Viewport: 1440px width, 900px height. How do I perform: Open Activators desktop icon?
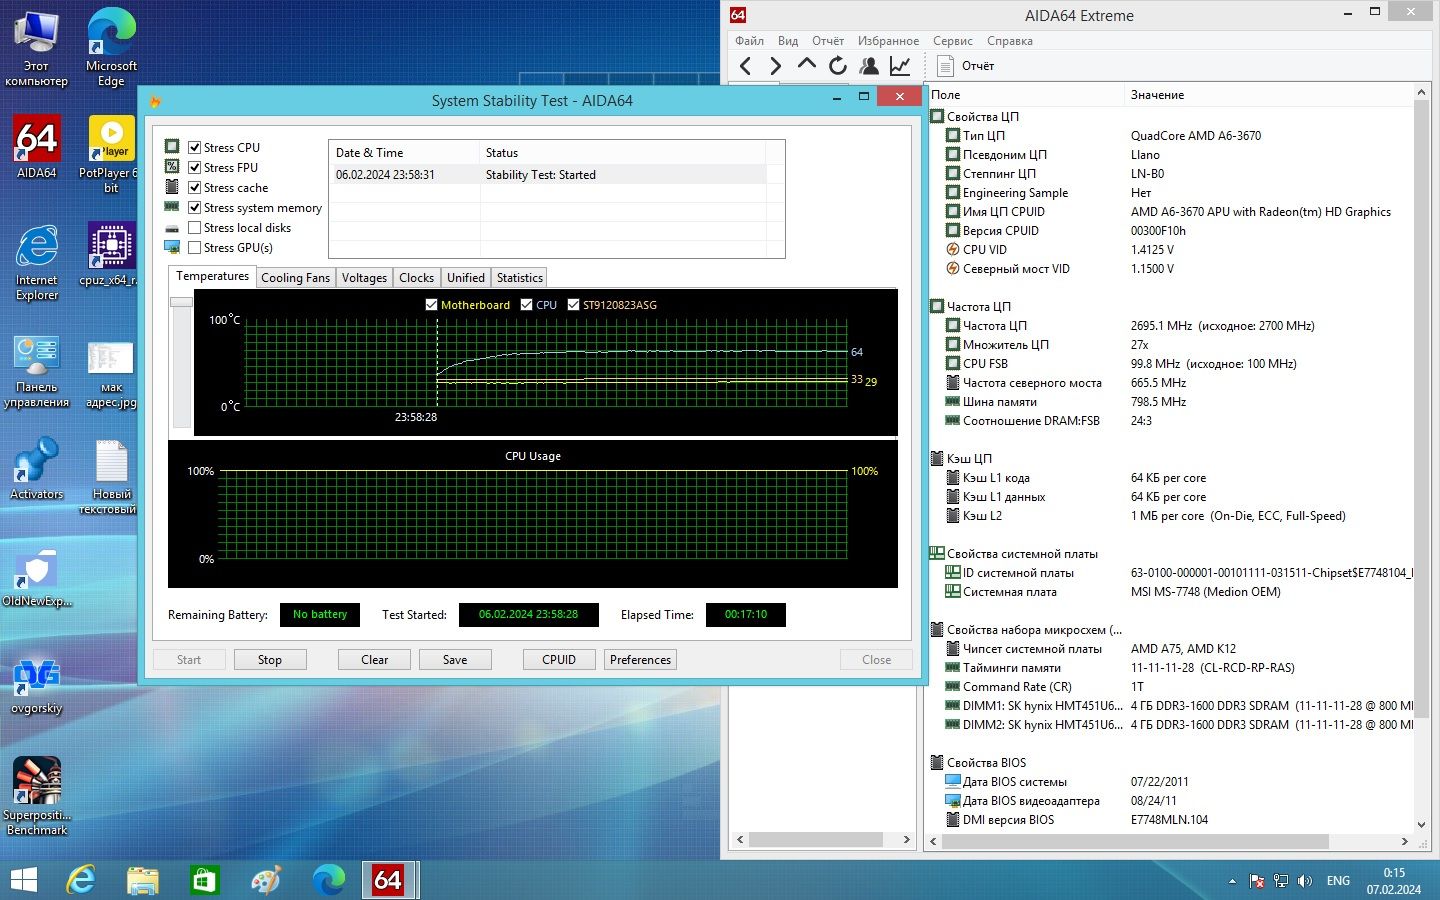pyautogui.click(x=37, y=468)
